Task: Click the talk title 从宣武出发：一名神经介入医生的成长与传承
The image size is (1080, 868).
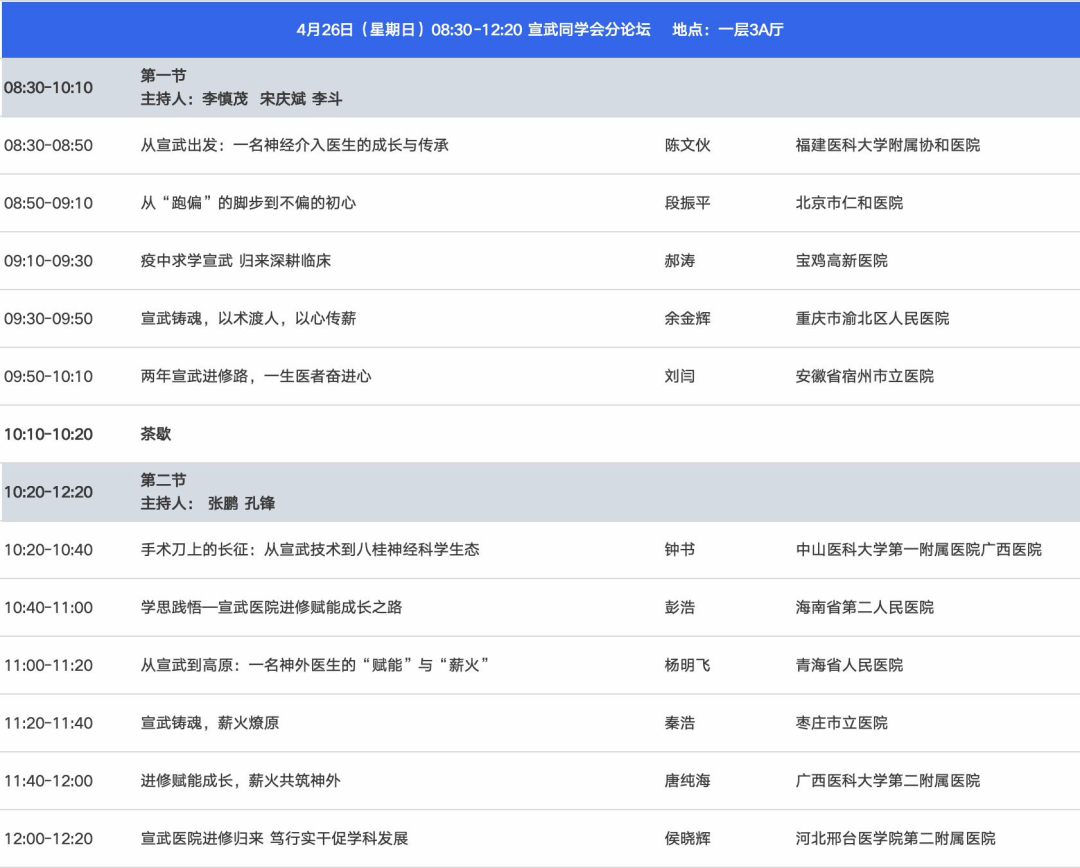Action: click(294, 145)
